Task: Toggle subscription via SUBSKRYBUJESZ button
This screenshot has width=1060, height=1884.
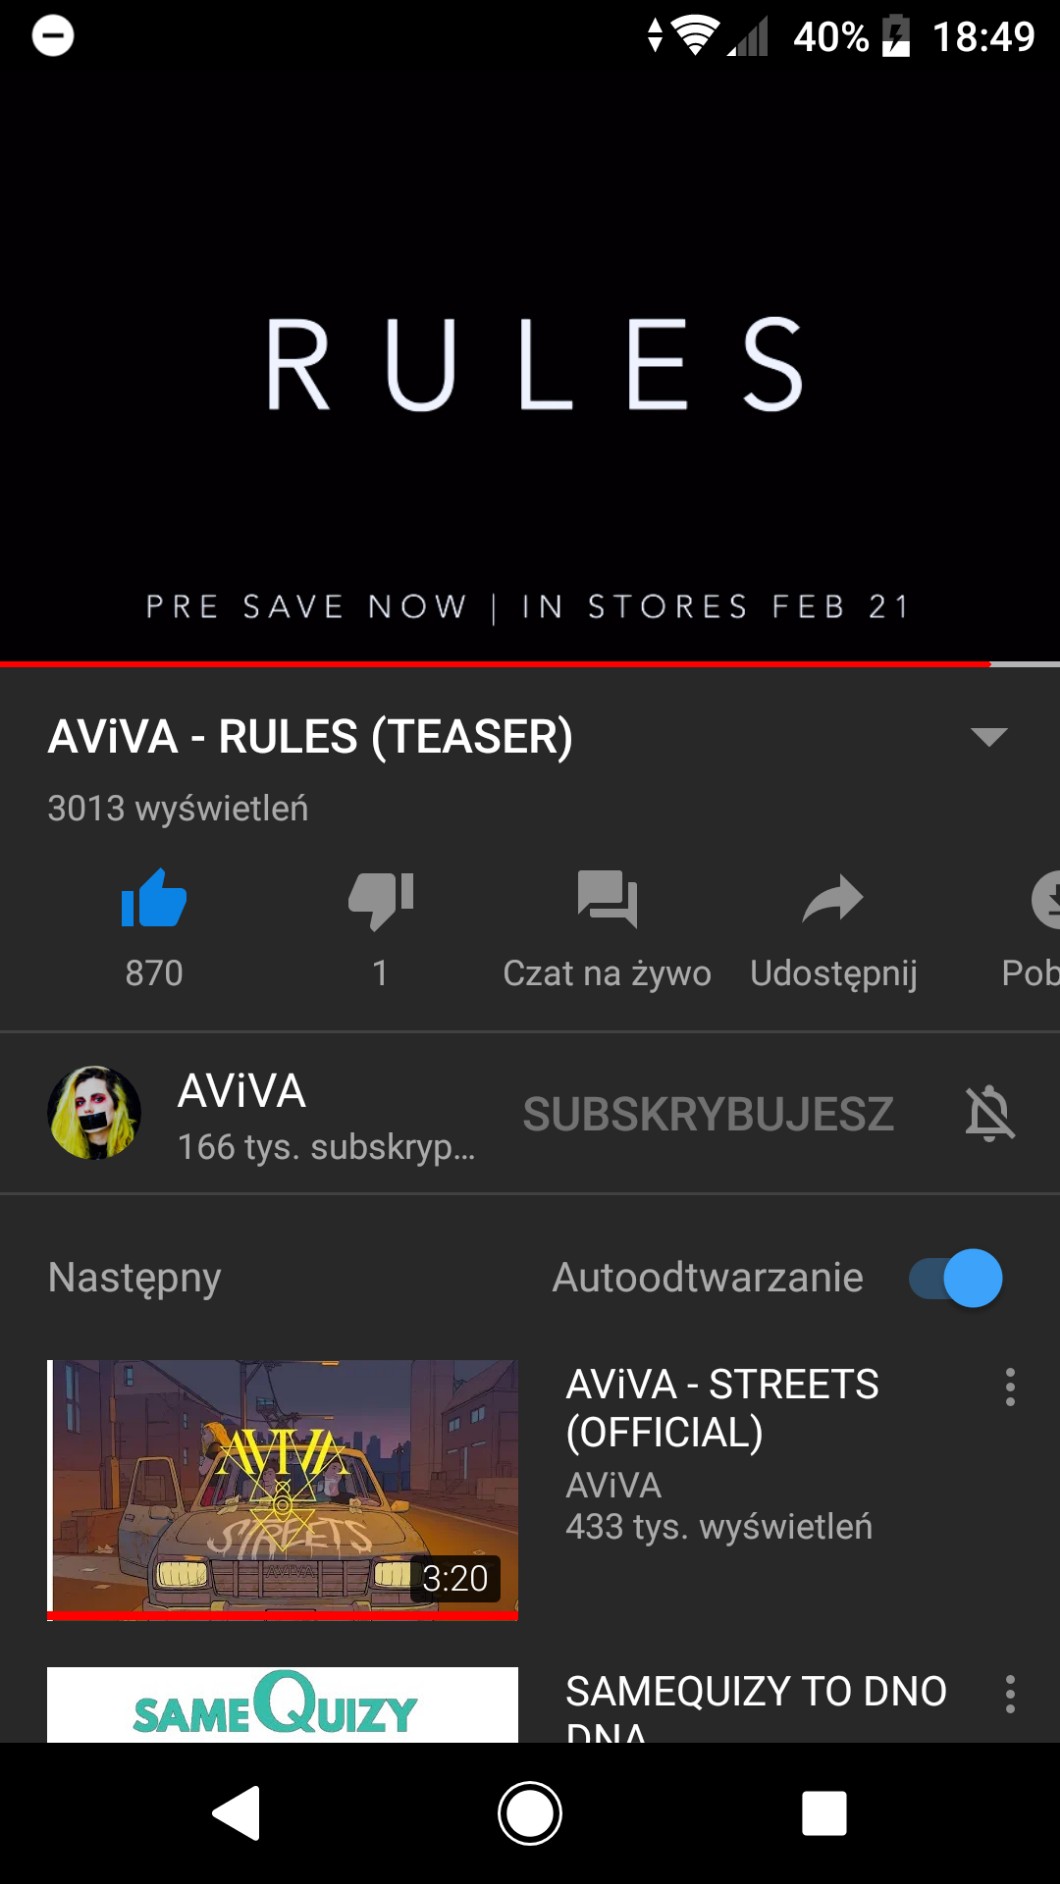Action: (708, 1114)
